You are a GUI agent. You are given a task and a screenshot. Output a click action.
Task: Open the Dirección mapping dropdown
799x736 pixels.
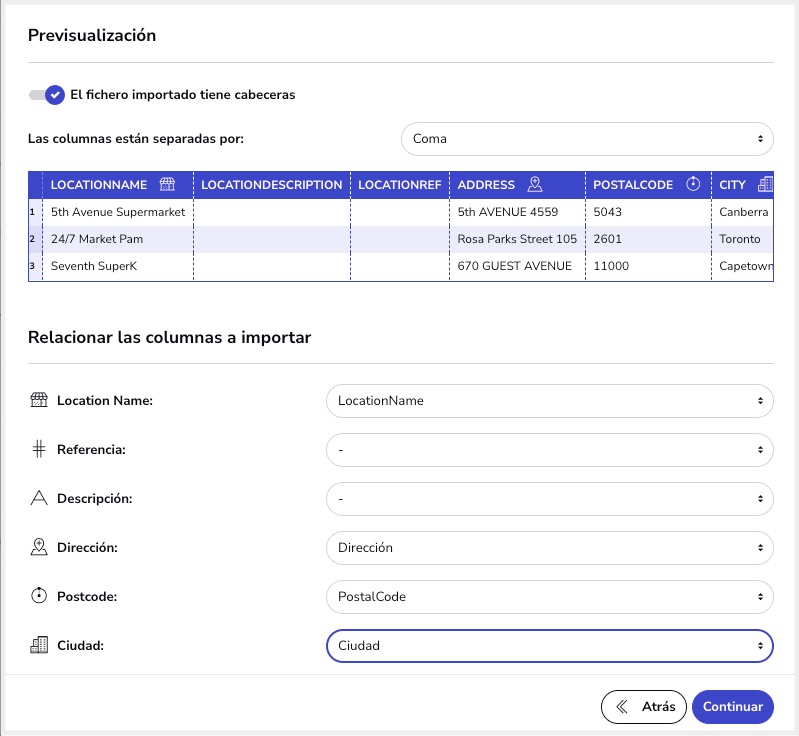(x=550, y=547)
